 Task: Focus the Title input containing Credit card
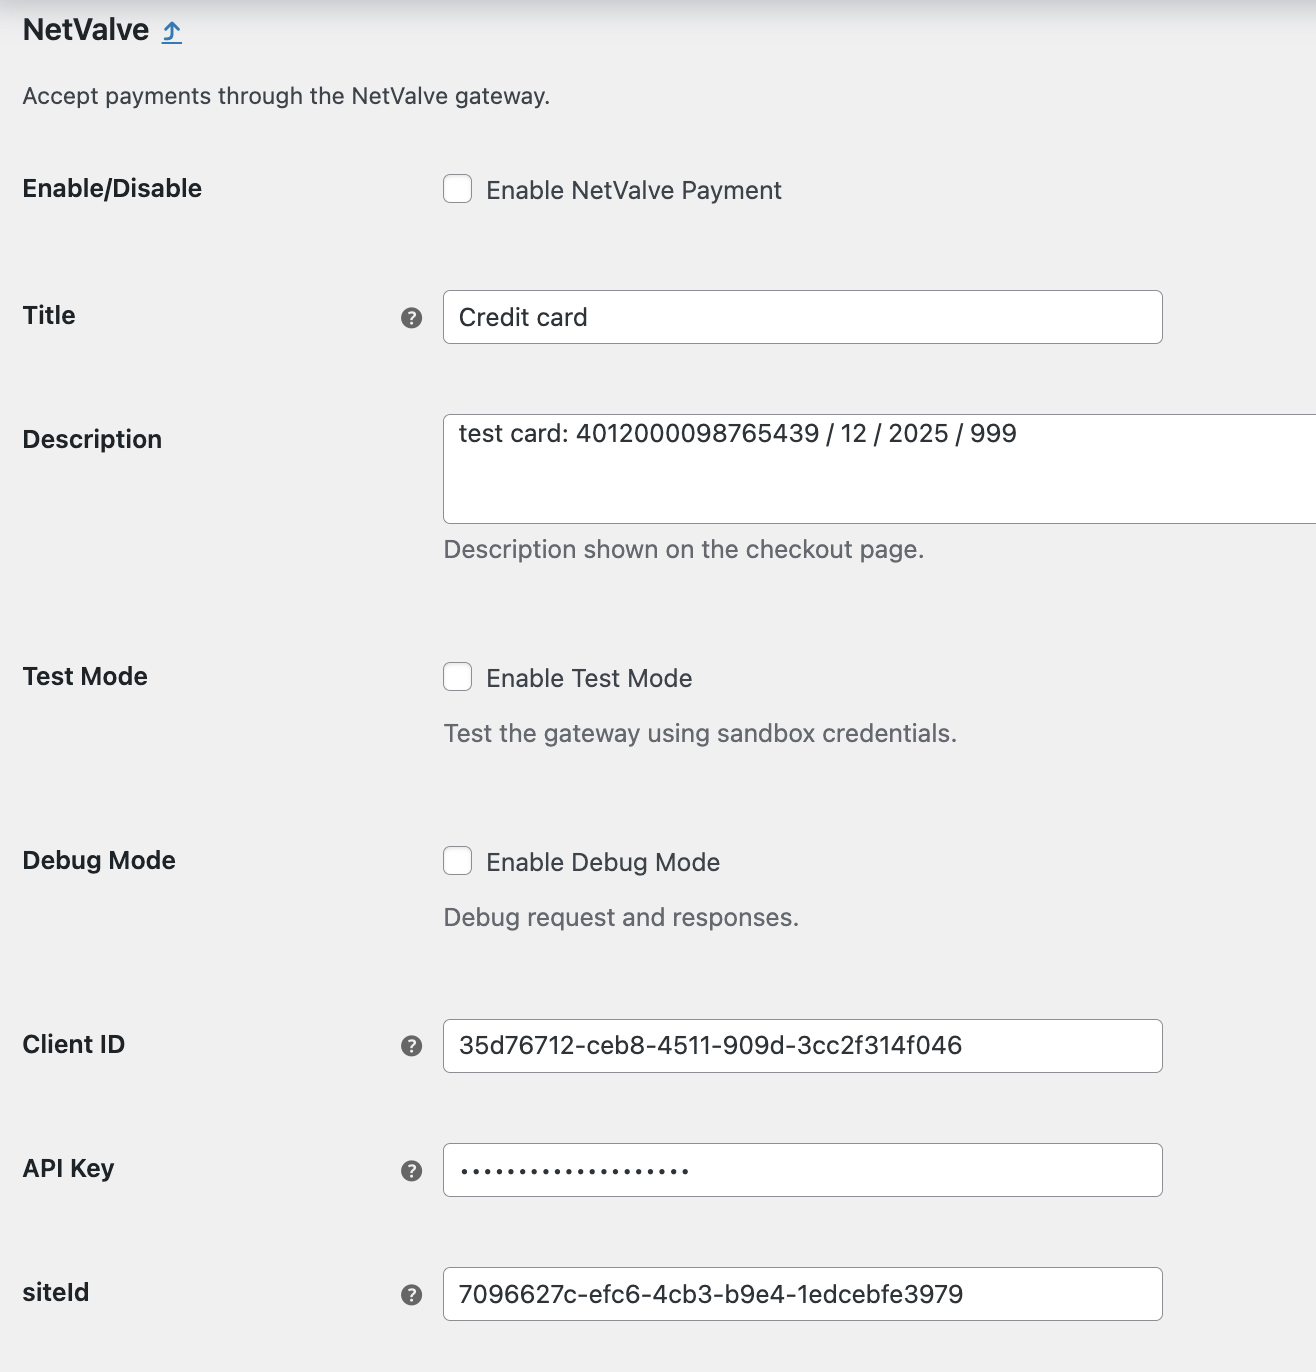803,317
